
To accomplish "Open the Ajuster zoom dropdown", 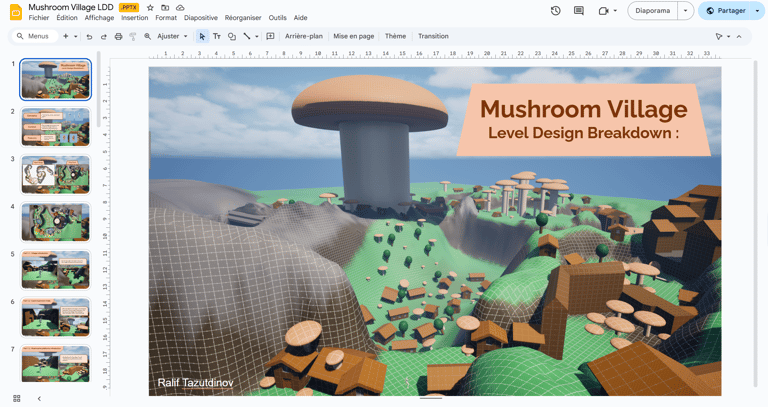I will tap(172, 36).
